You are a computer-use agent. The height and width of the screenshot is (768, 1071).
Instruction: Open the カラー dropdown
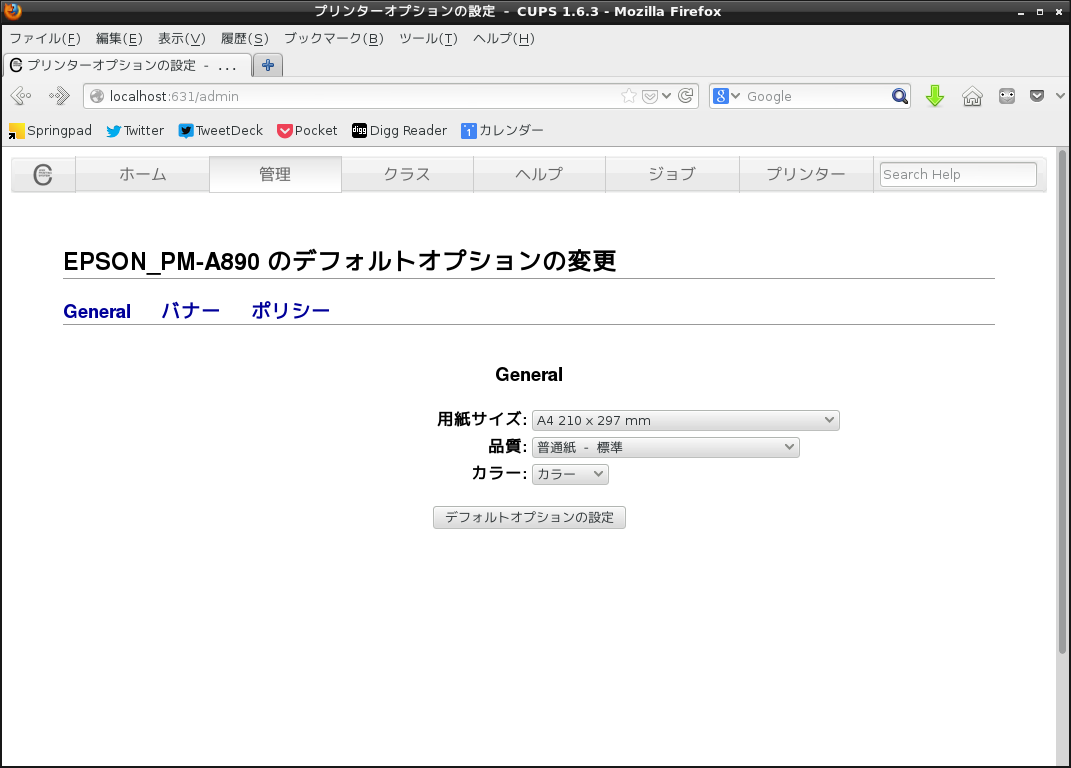(x=570, y=474)
